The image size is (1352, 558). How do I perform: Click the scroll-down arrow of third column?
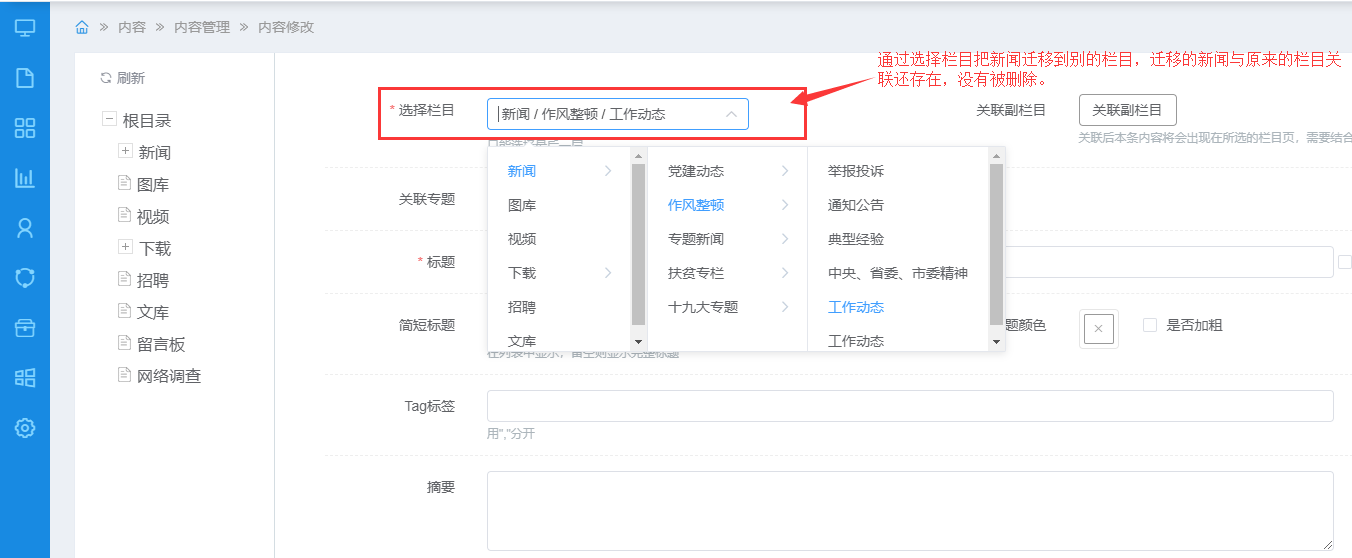point(996,342)
